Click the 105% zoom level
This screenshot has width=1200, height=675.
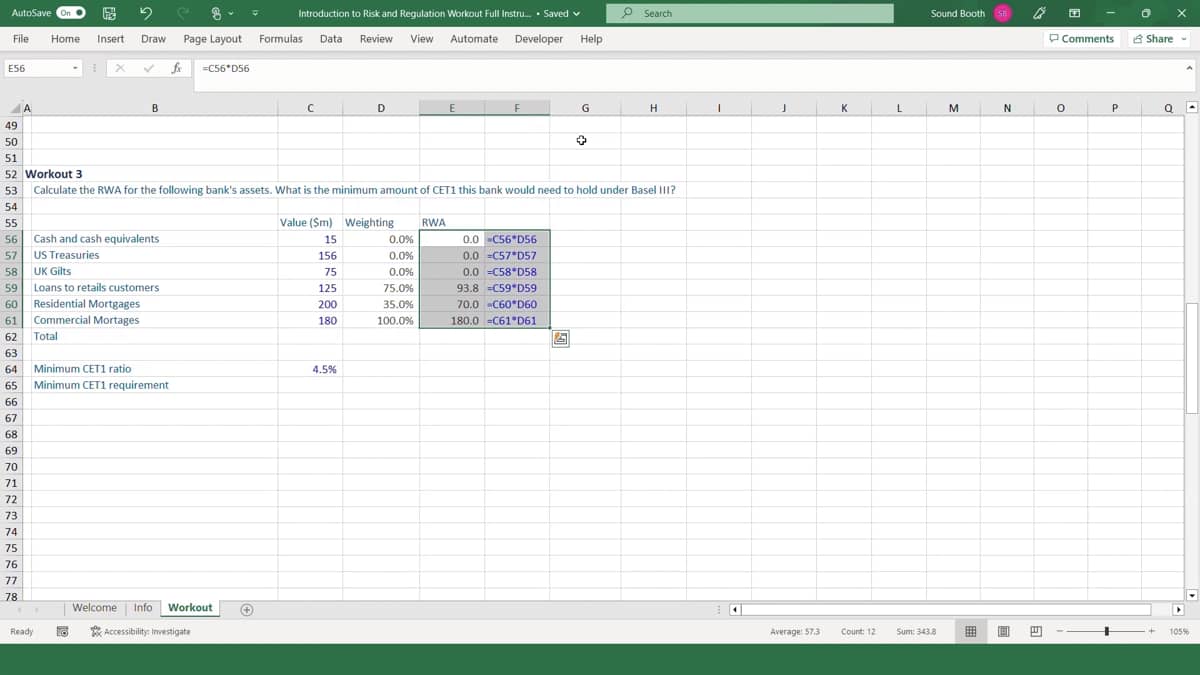coord(1178,632)
